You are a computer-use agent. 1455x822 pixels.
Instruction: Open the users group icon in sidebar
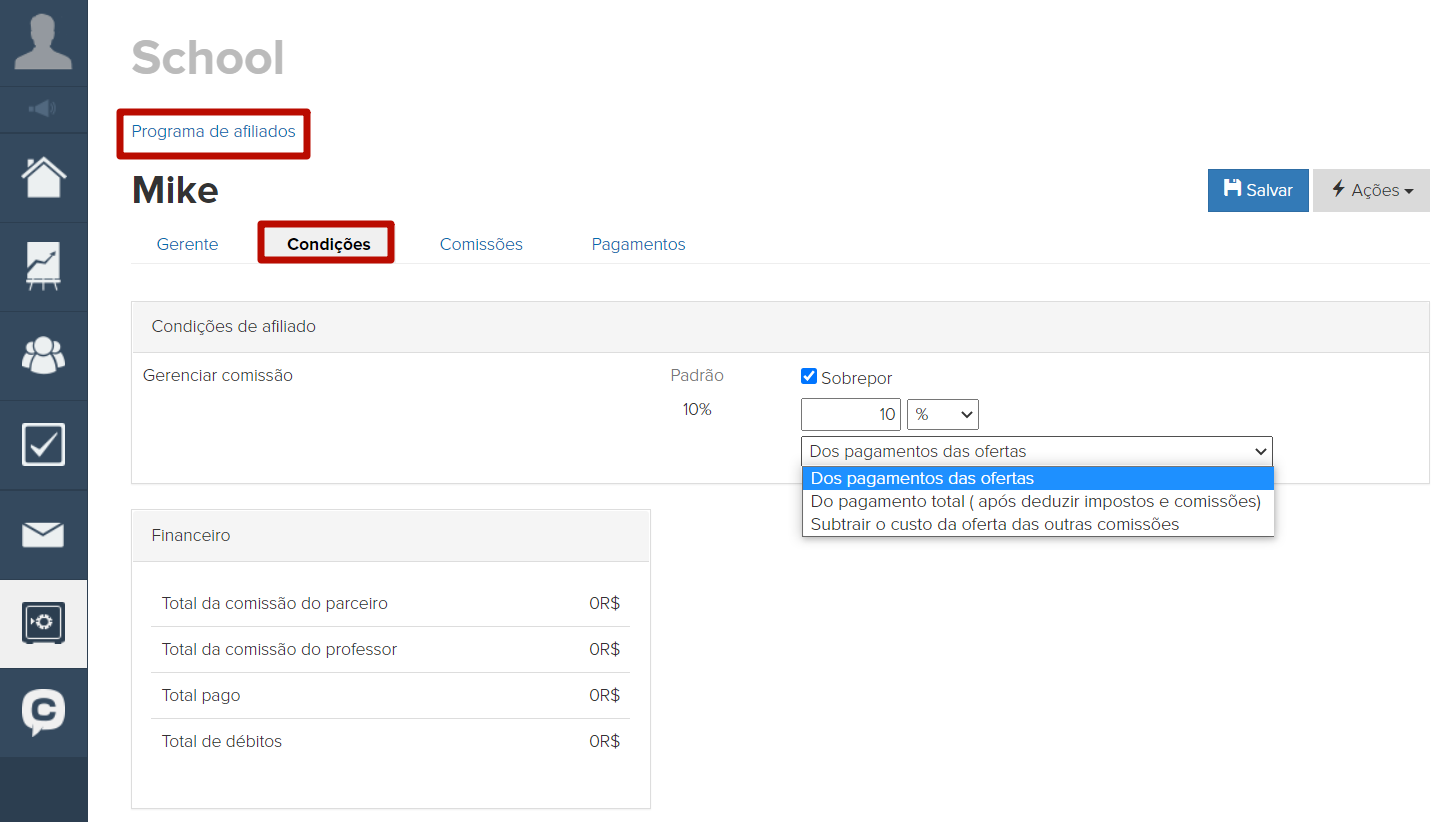coord(43,356)
